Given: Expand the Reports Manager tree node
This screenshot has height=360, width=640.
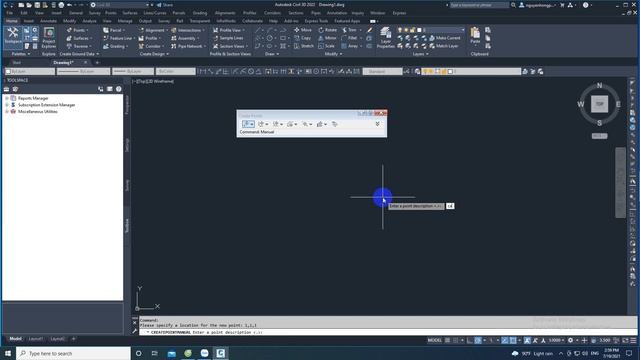Looking at the screenshot, I should coord(7,98).
